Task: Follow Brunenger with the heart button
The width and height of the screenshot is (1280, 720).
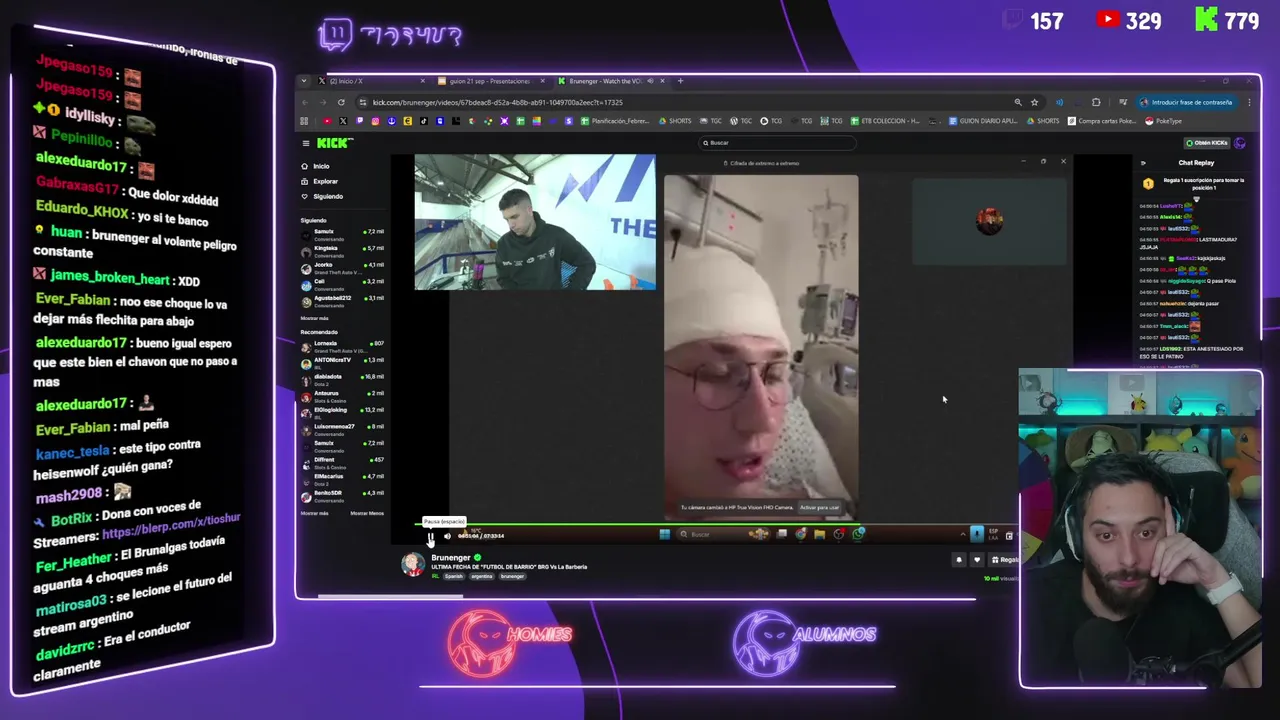Action: click(977, 560)
